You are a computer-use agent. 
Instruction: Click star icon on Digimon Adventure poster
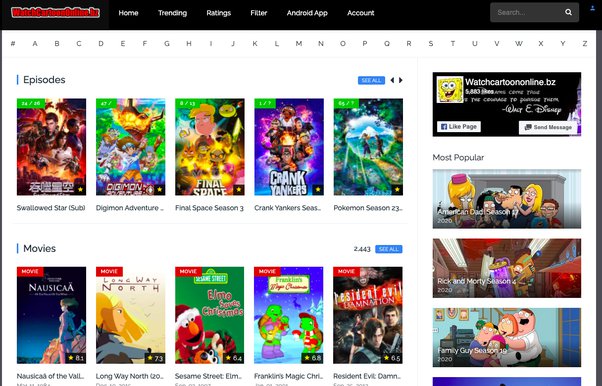coord(160,189)
